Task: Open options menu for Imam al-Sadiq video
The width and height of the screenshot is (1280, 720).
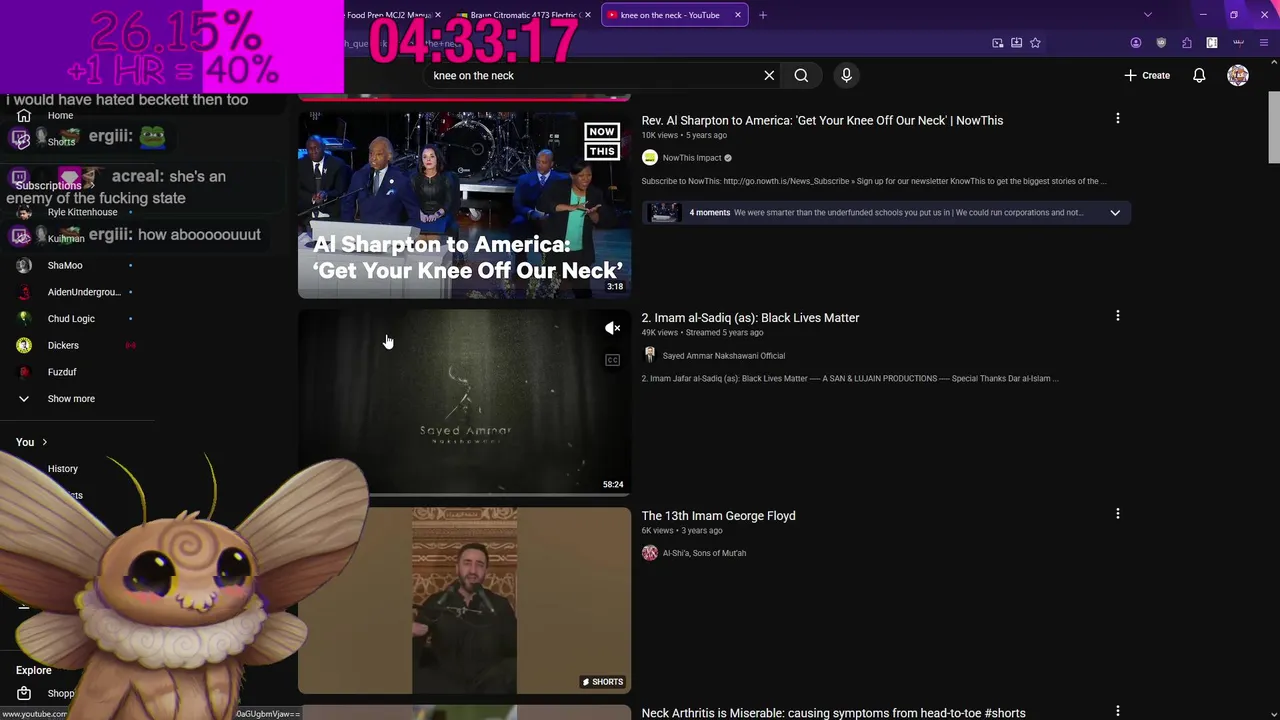Action: (1117, 316)
